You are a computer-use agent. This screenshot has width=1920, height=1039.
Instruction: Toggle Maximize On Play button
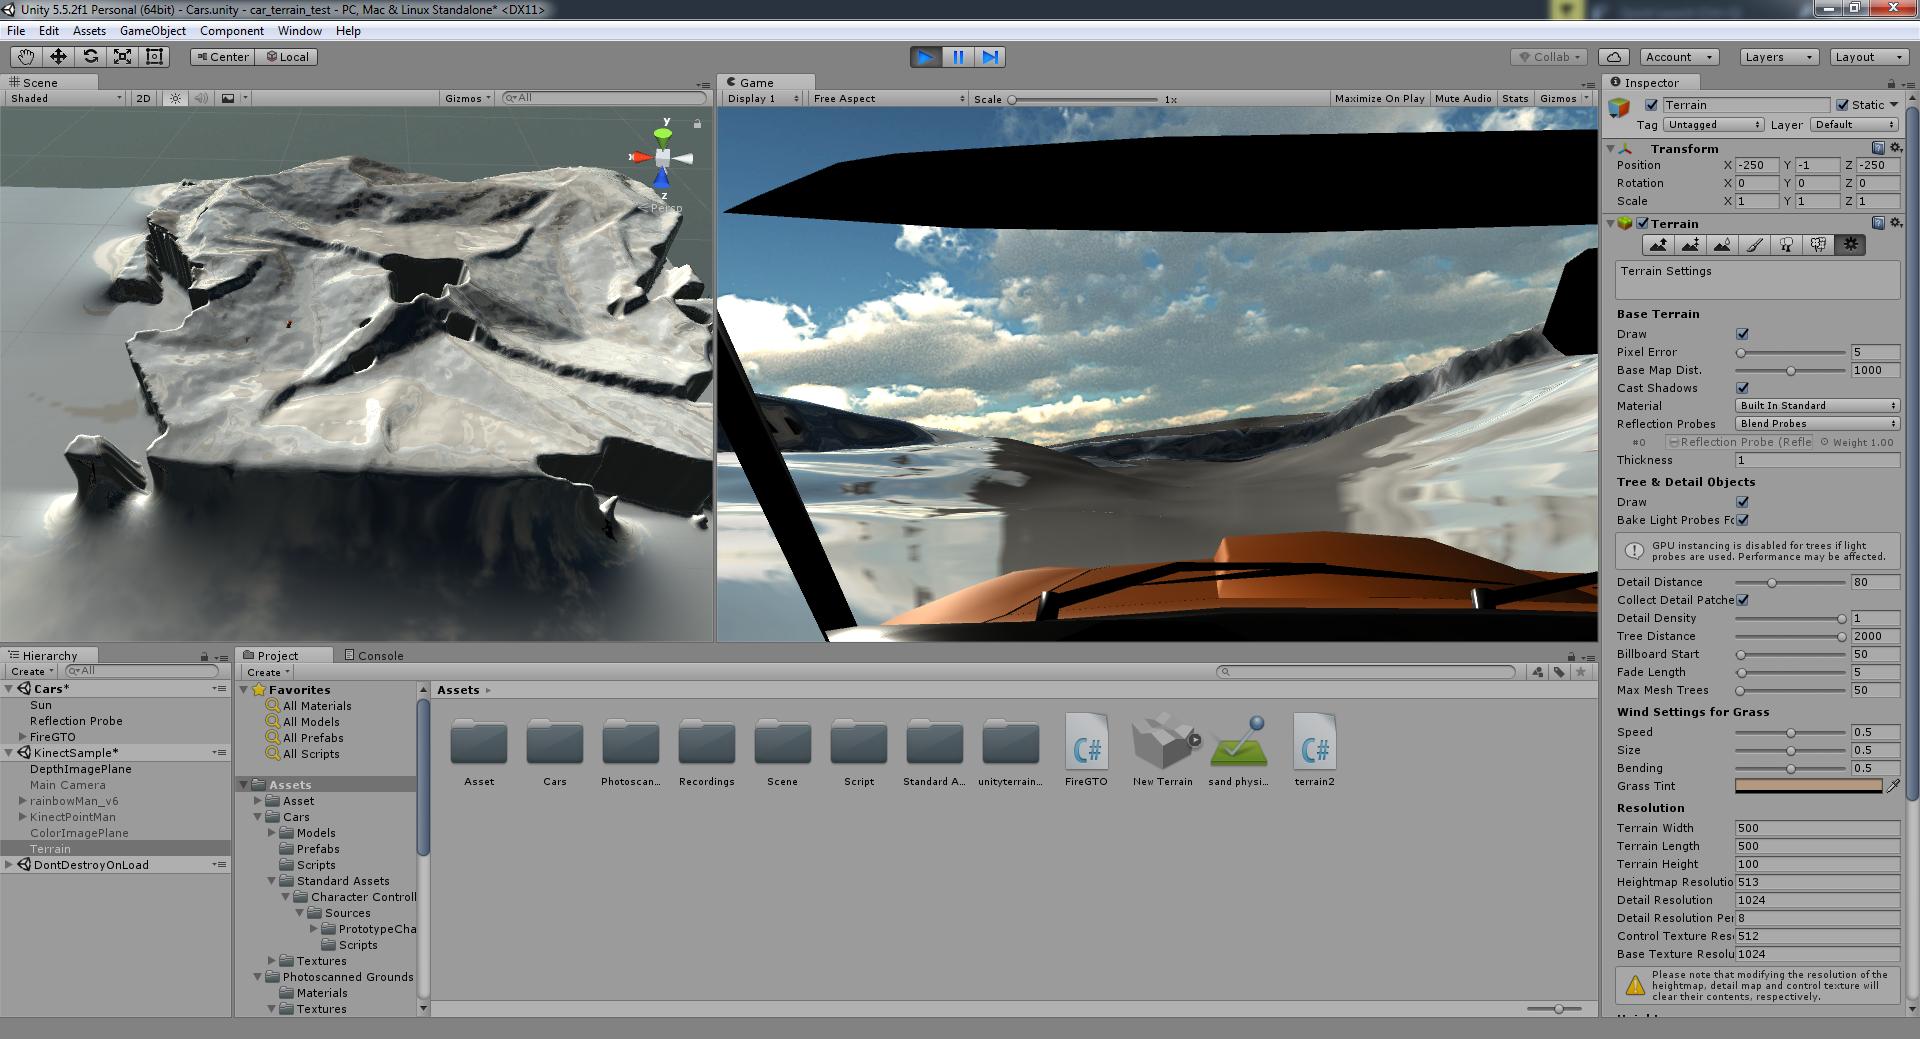[1379, 98]
